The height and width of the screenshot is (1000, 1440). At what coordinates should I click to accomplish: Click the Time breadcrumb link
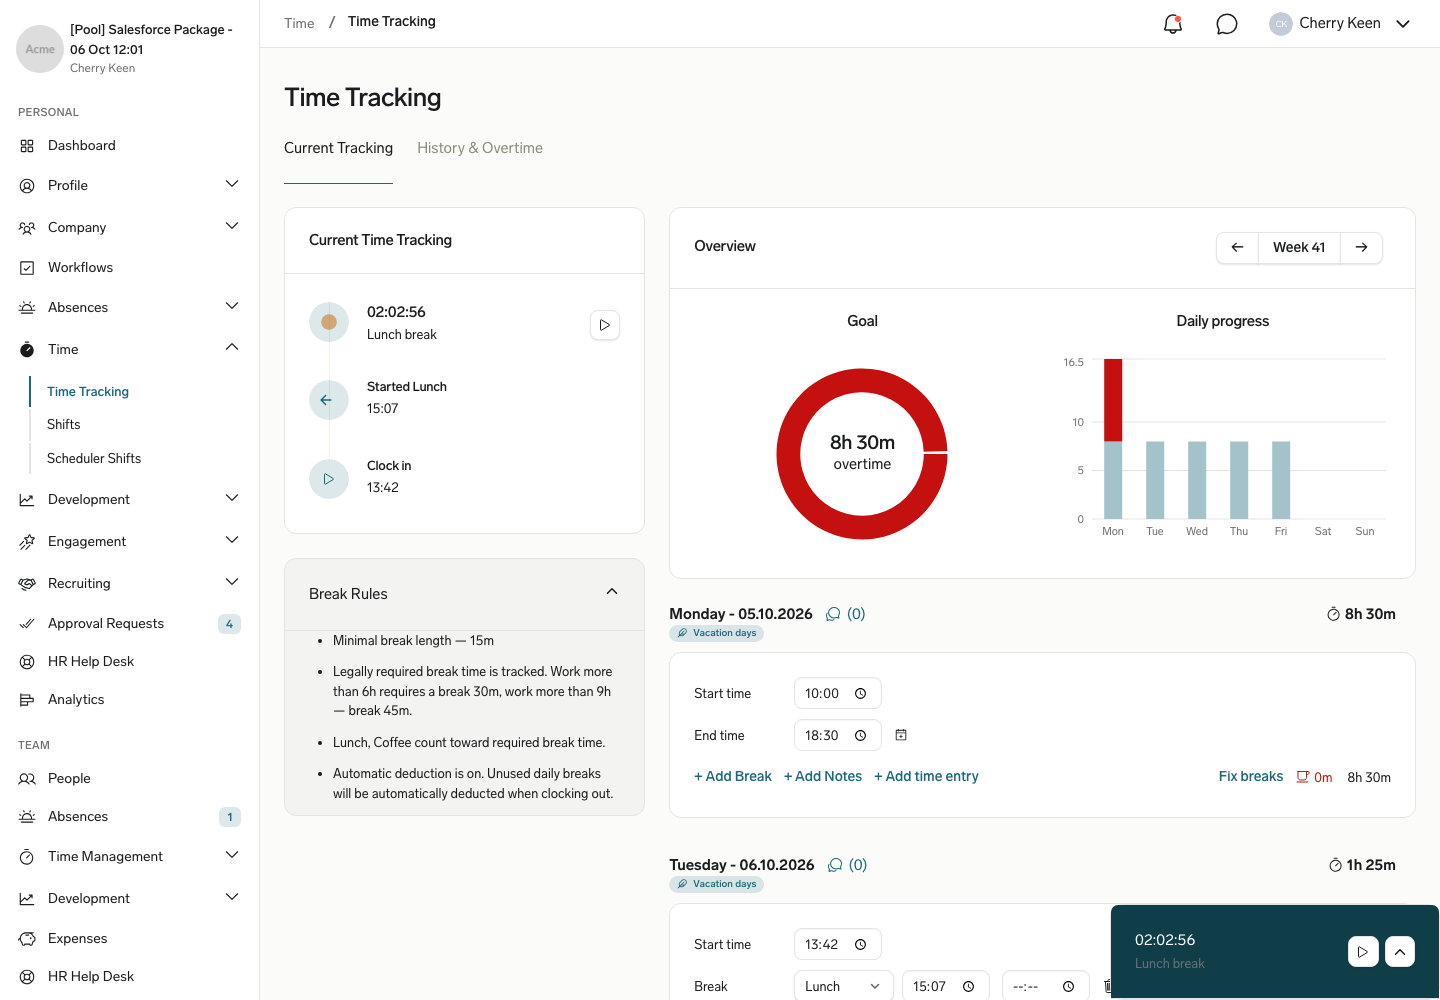299,23
